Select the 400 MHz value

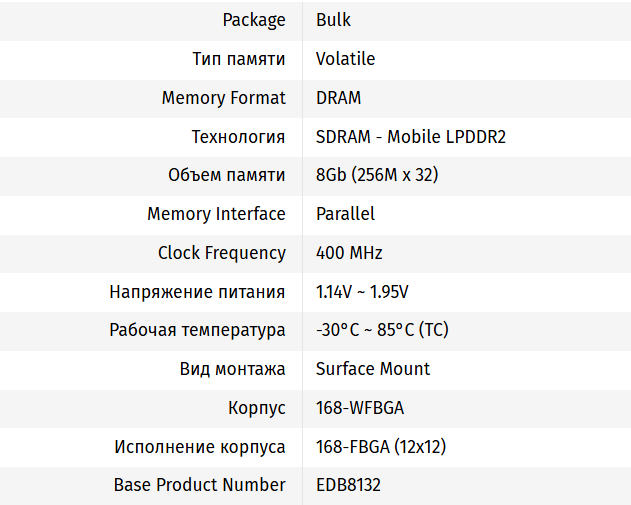point(349,253)
